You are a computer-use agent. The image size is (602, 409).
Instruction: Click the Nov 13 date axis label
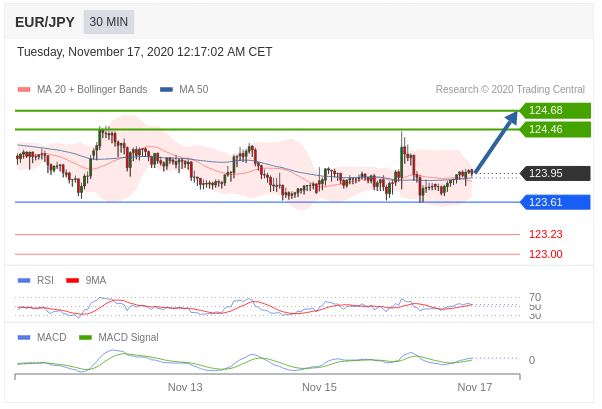pyautogui.click(x=185, y=387)
